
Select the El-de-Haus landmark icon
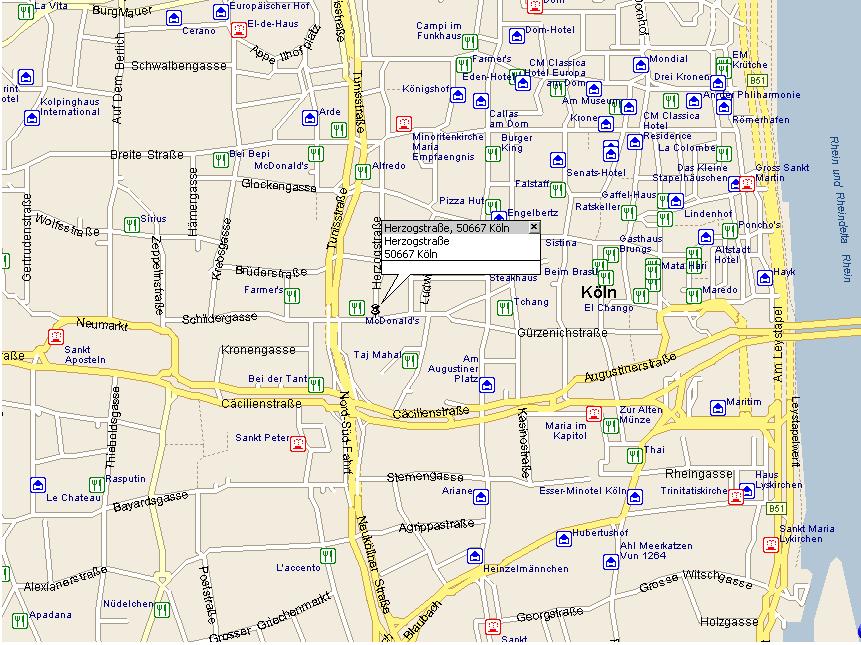coord(239,29)
